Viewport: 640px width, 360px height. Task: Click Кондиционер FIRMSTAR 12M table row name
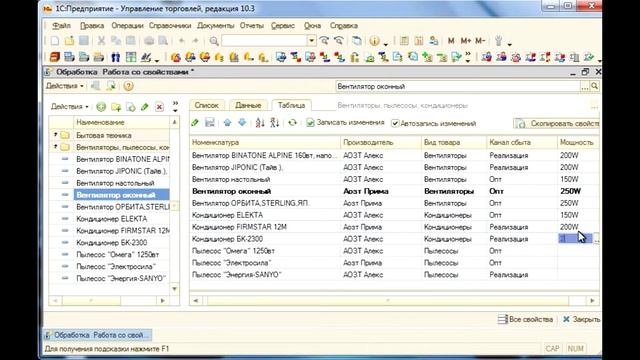click(x=239, y=227)
